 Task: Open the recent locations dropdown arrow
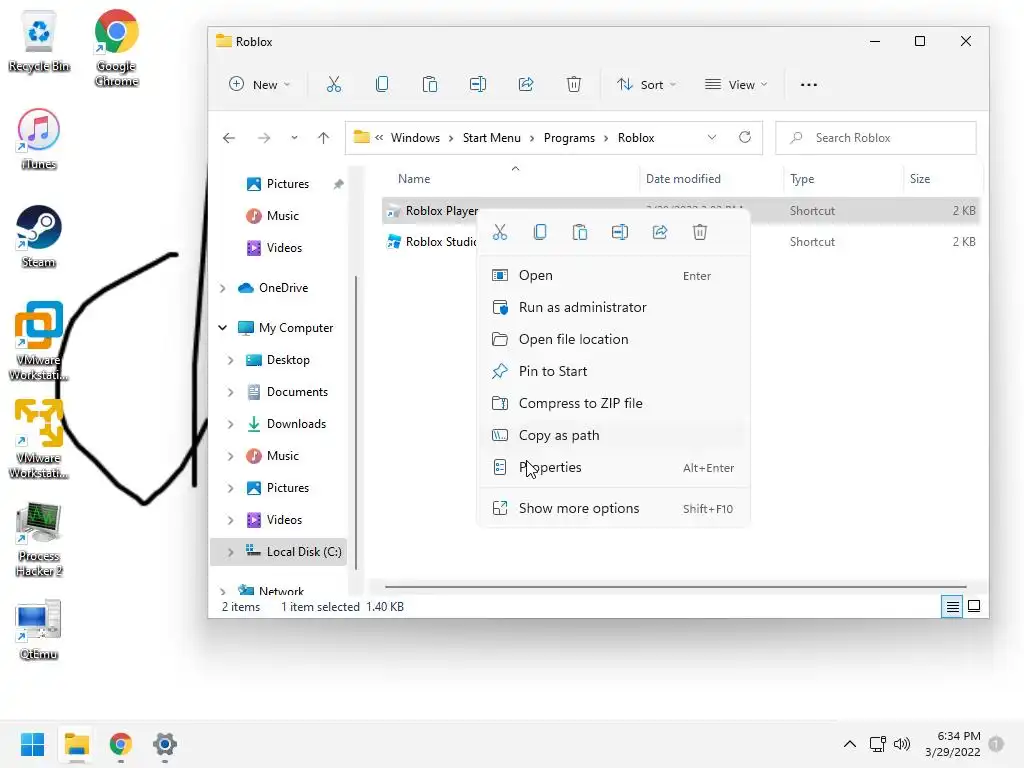pos(295,138)
